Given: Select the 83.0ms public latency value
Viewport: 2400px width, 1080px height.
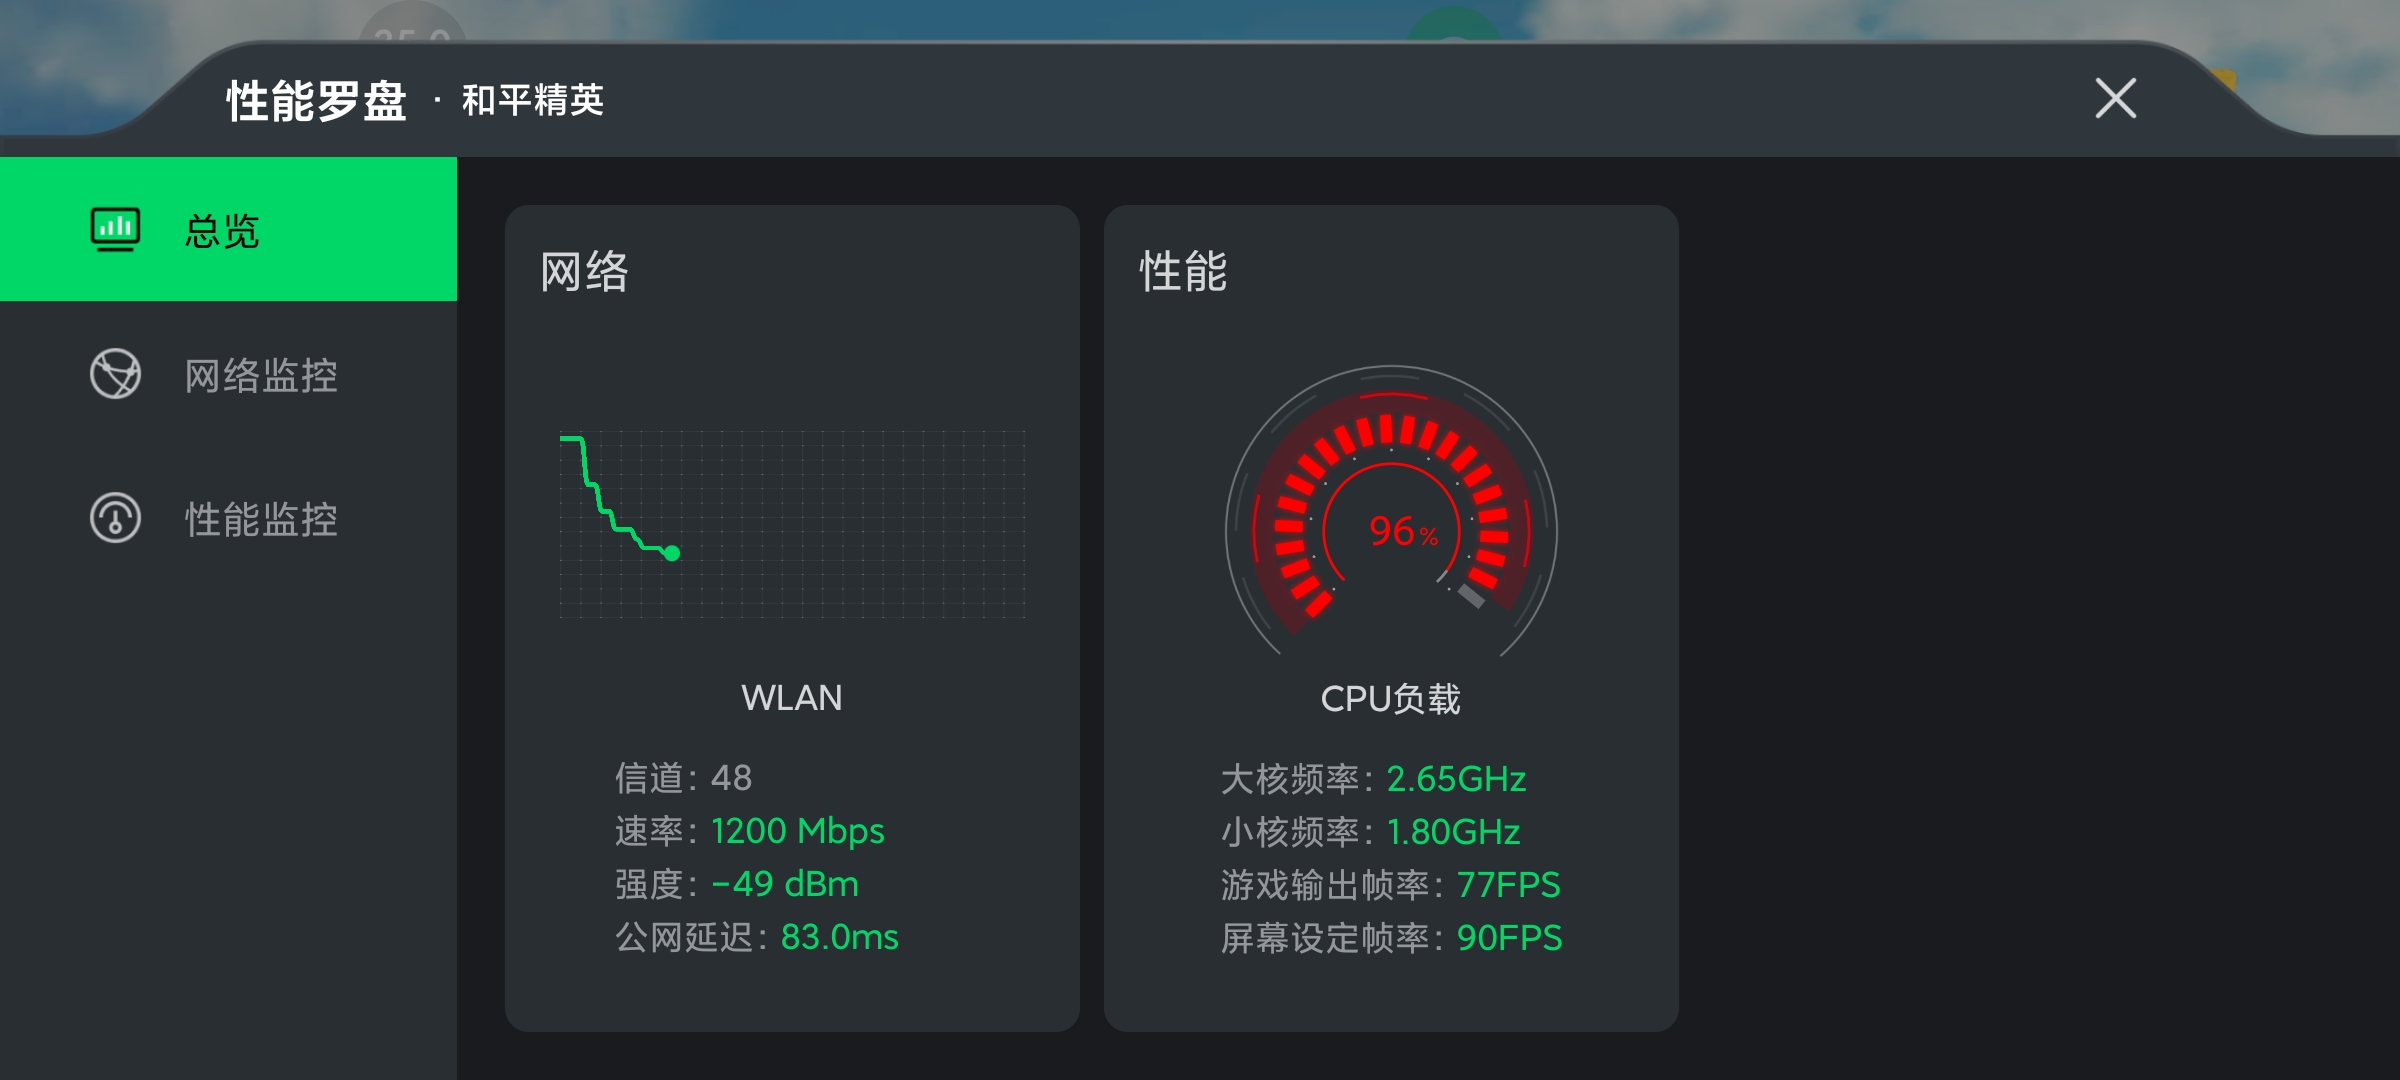Looking at the screenshot, I should pyautogui.click(x=839, y=937).
